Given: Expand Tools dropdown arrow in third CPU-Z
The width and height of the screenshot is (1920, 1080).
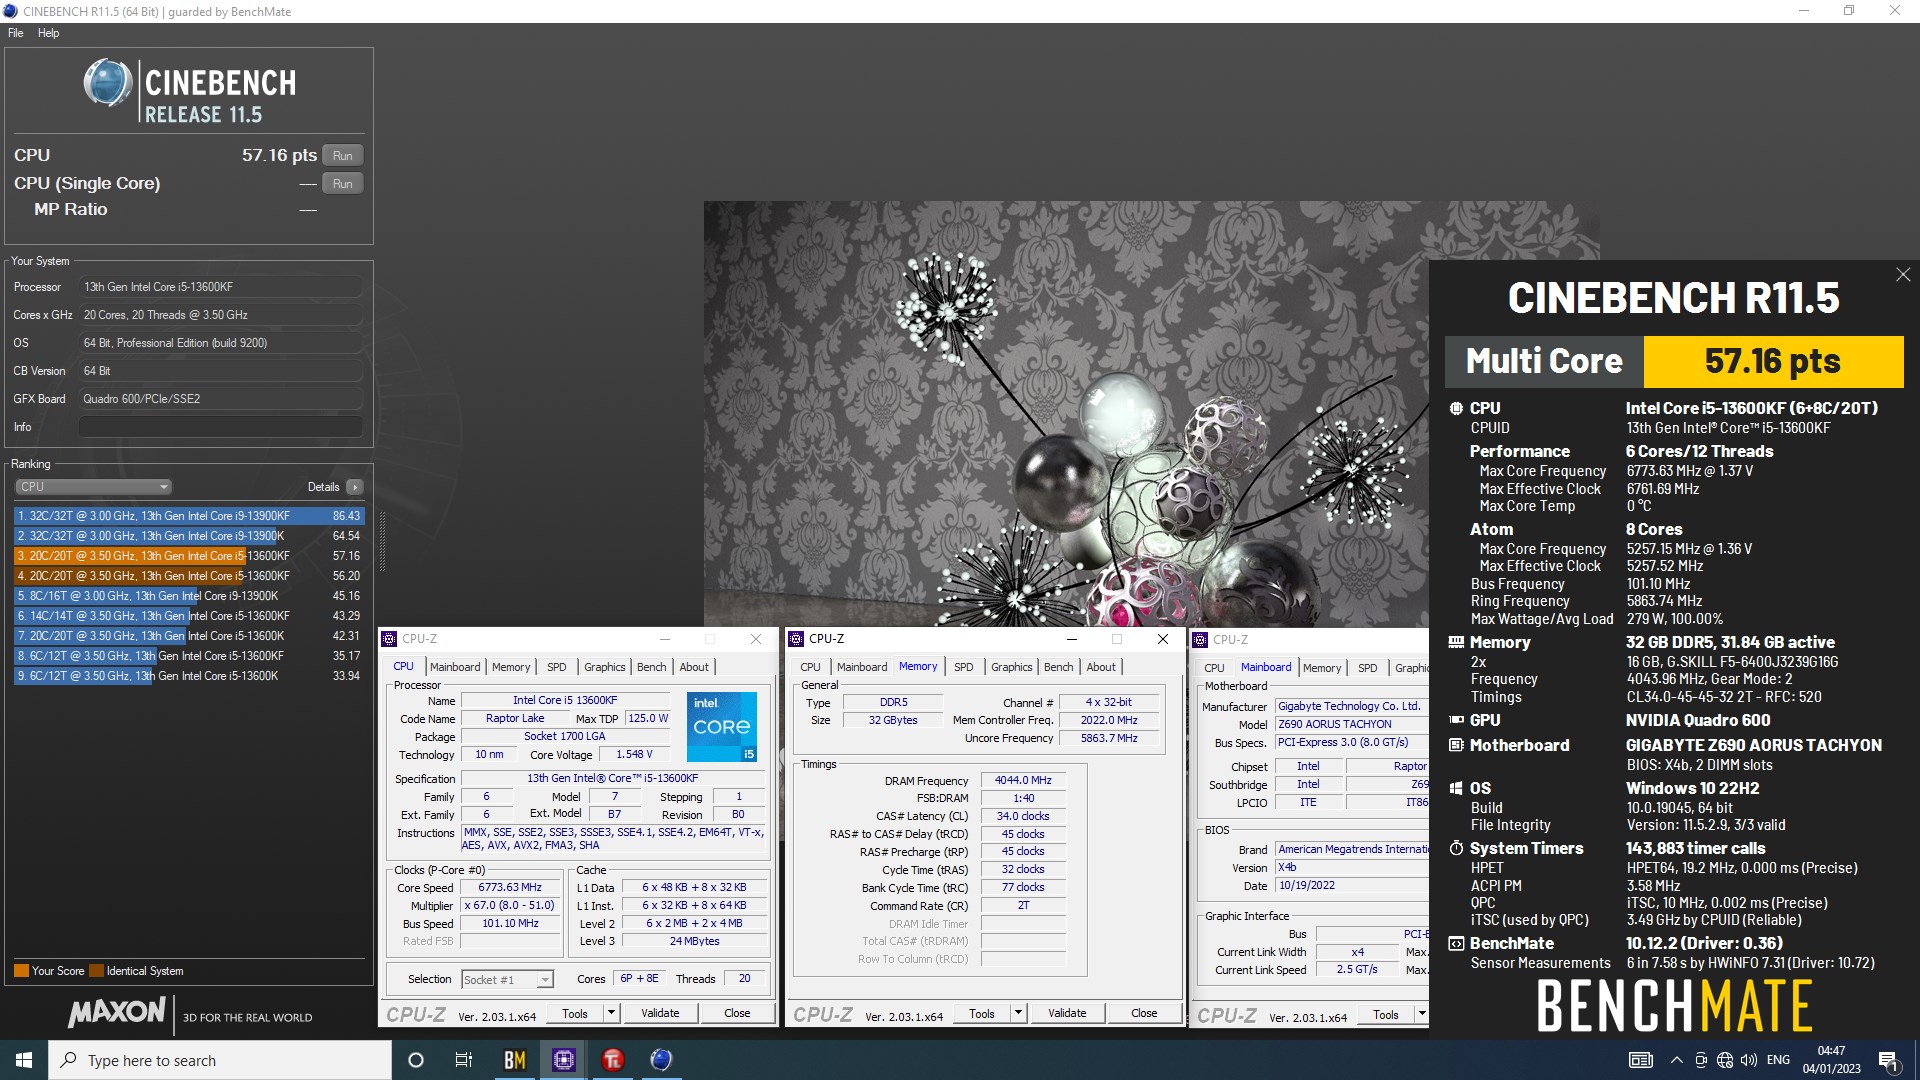Looking at the screenshot, I should 1422,1014.
